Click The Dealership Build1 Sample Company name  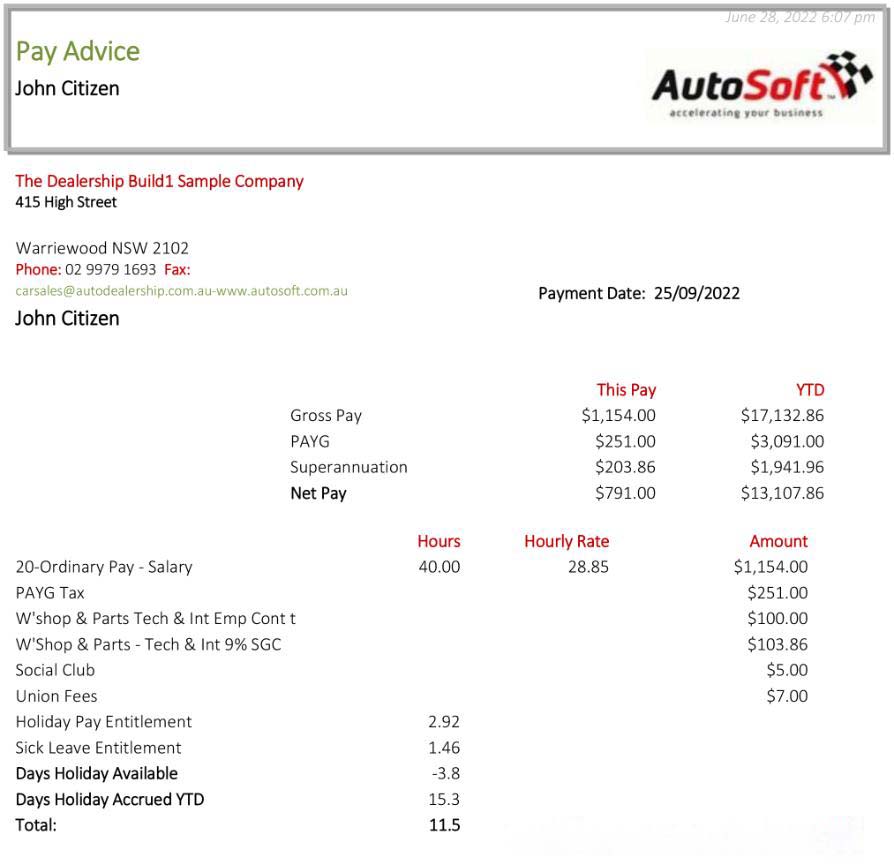tap(159, 181)
